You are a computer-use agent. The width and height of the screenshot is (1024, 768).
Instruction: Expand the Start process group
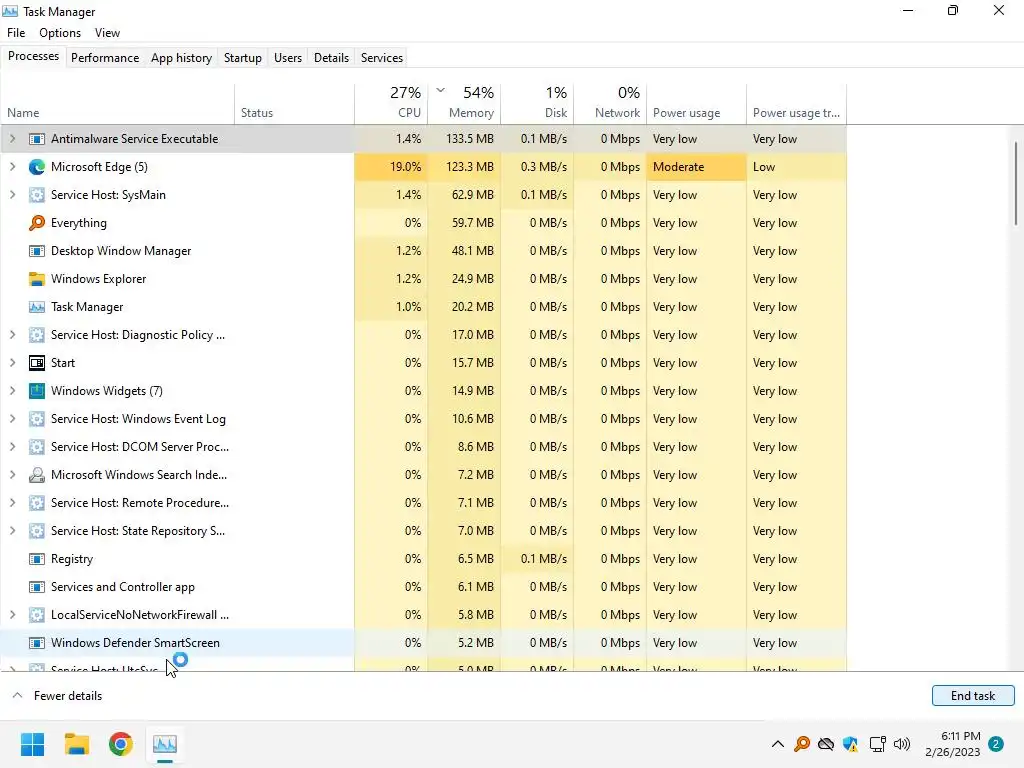(12, 363)
